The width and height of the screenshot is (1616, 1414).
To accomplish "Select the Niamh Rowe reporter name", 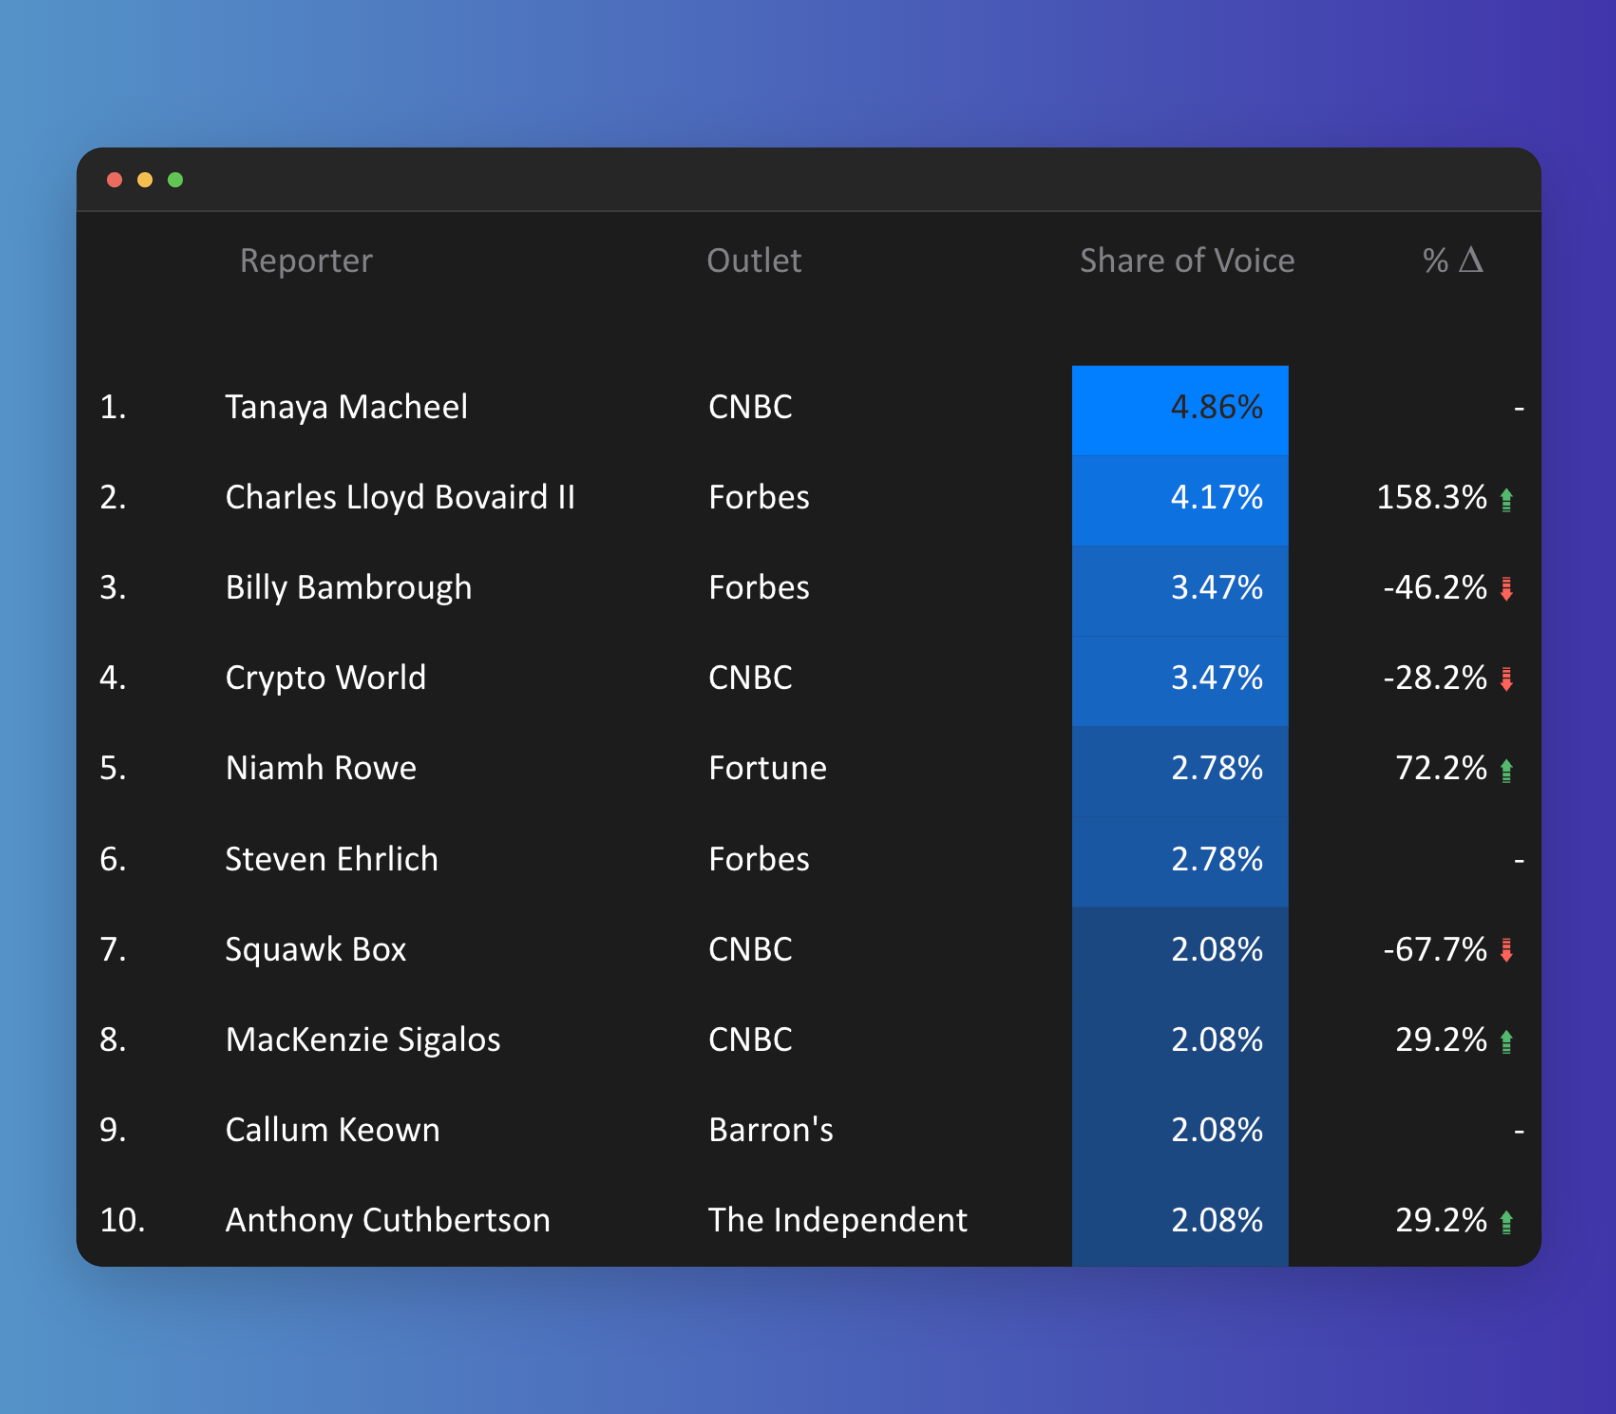I will pos(321,768).
